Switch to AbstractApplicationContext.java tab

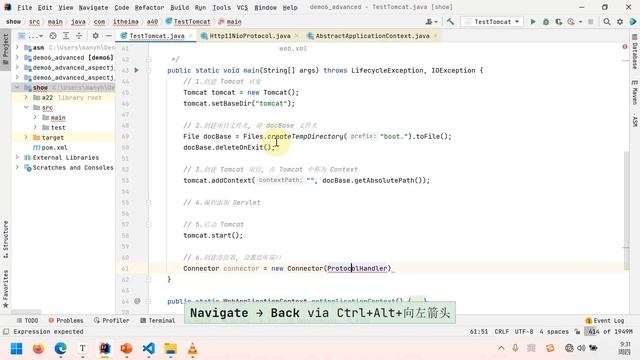[372, 36]
